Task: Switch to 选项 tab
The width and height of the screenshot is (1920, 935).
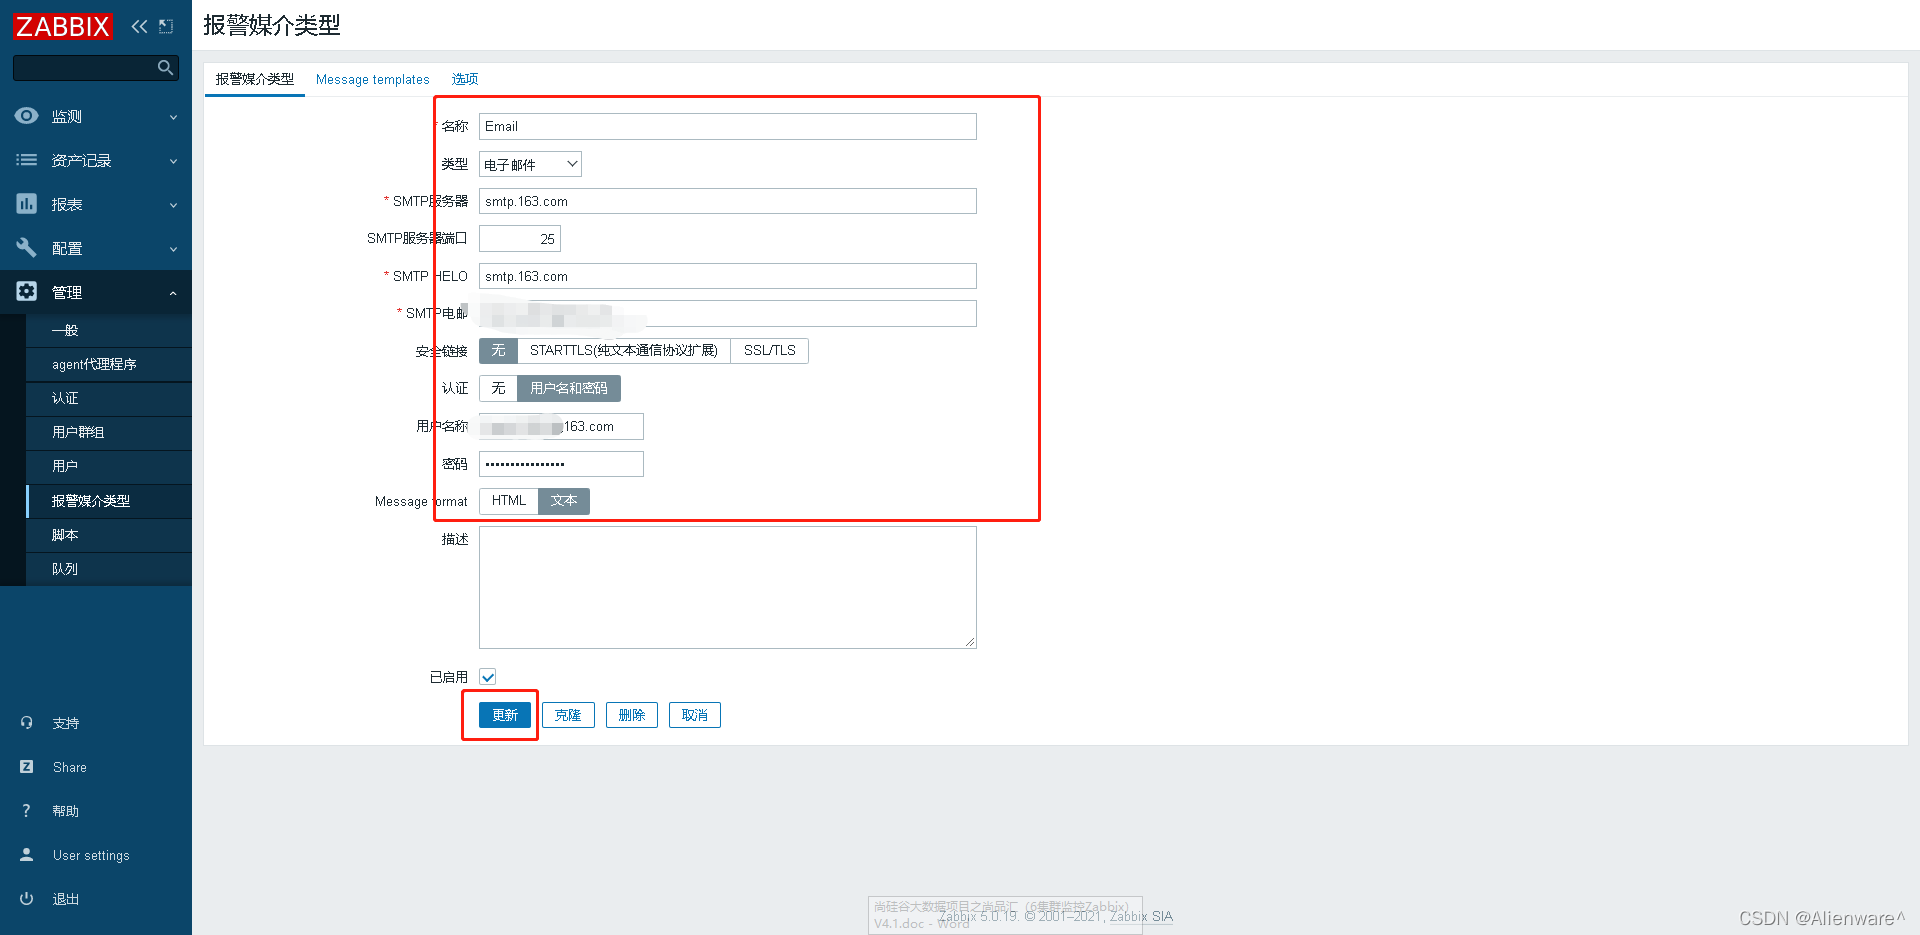Action: point(465,79)
